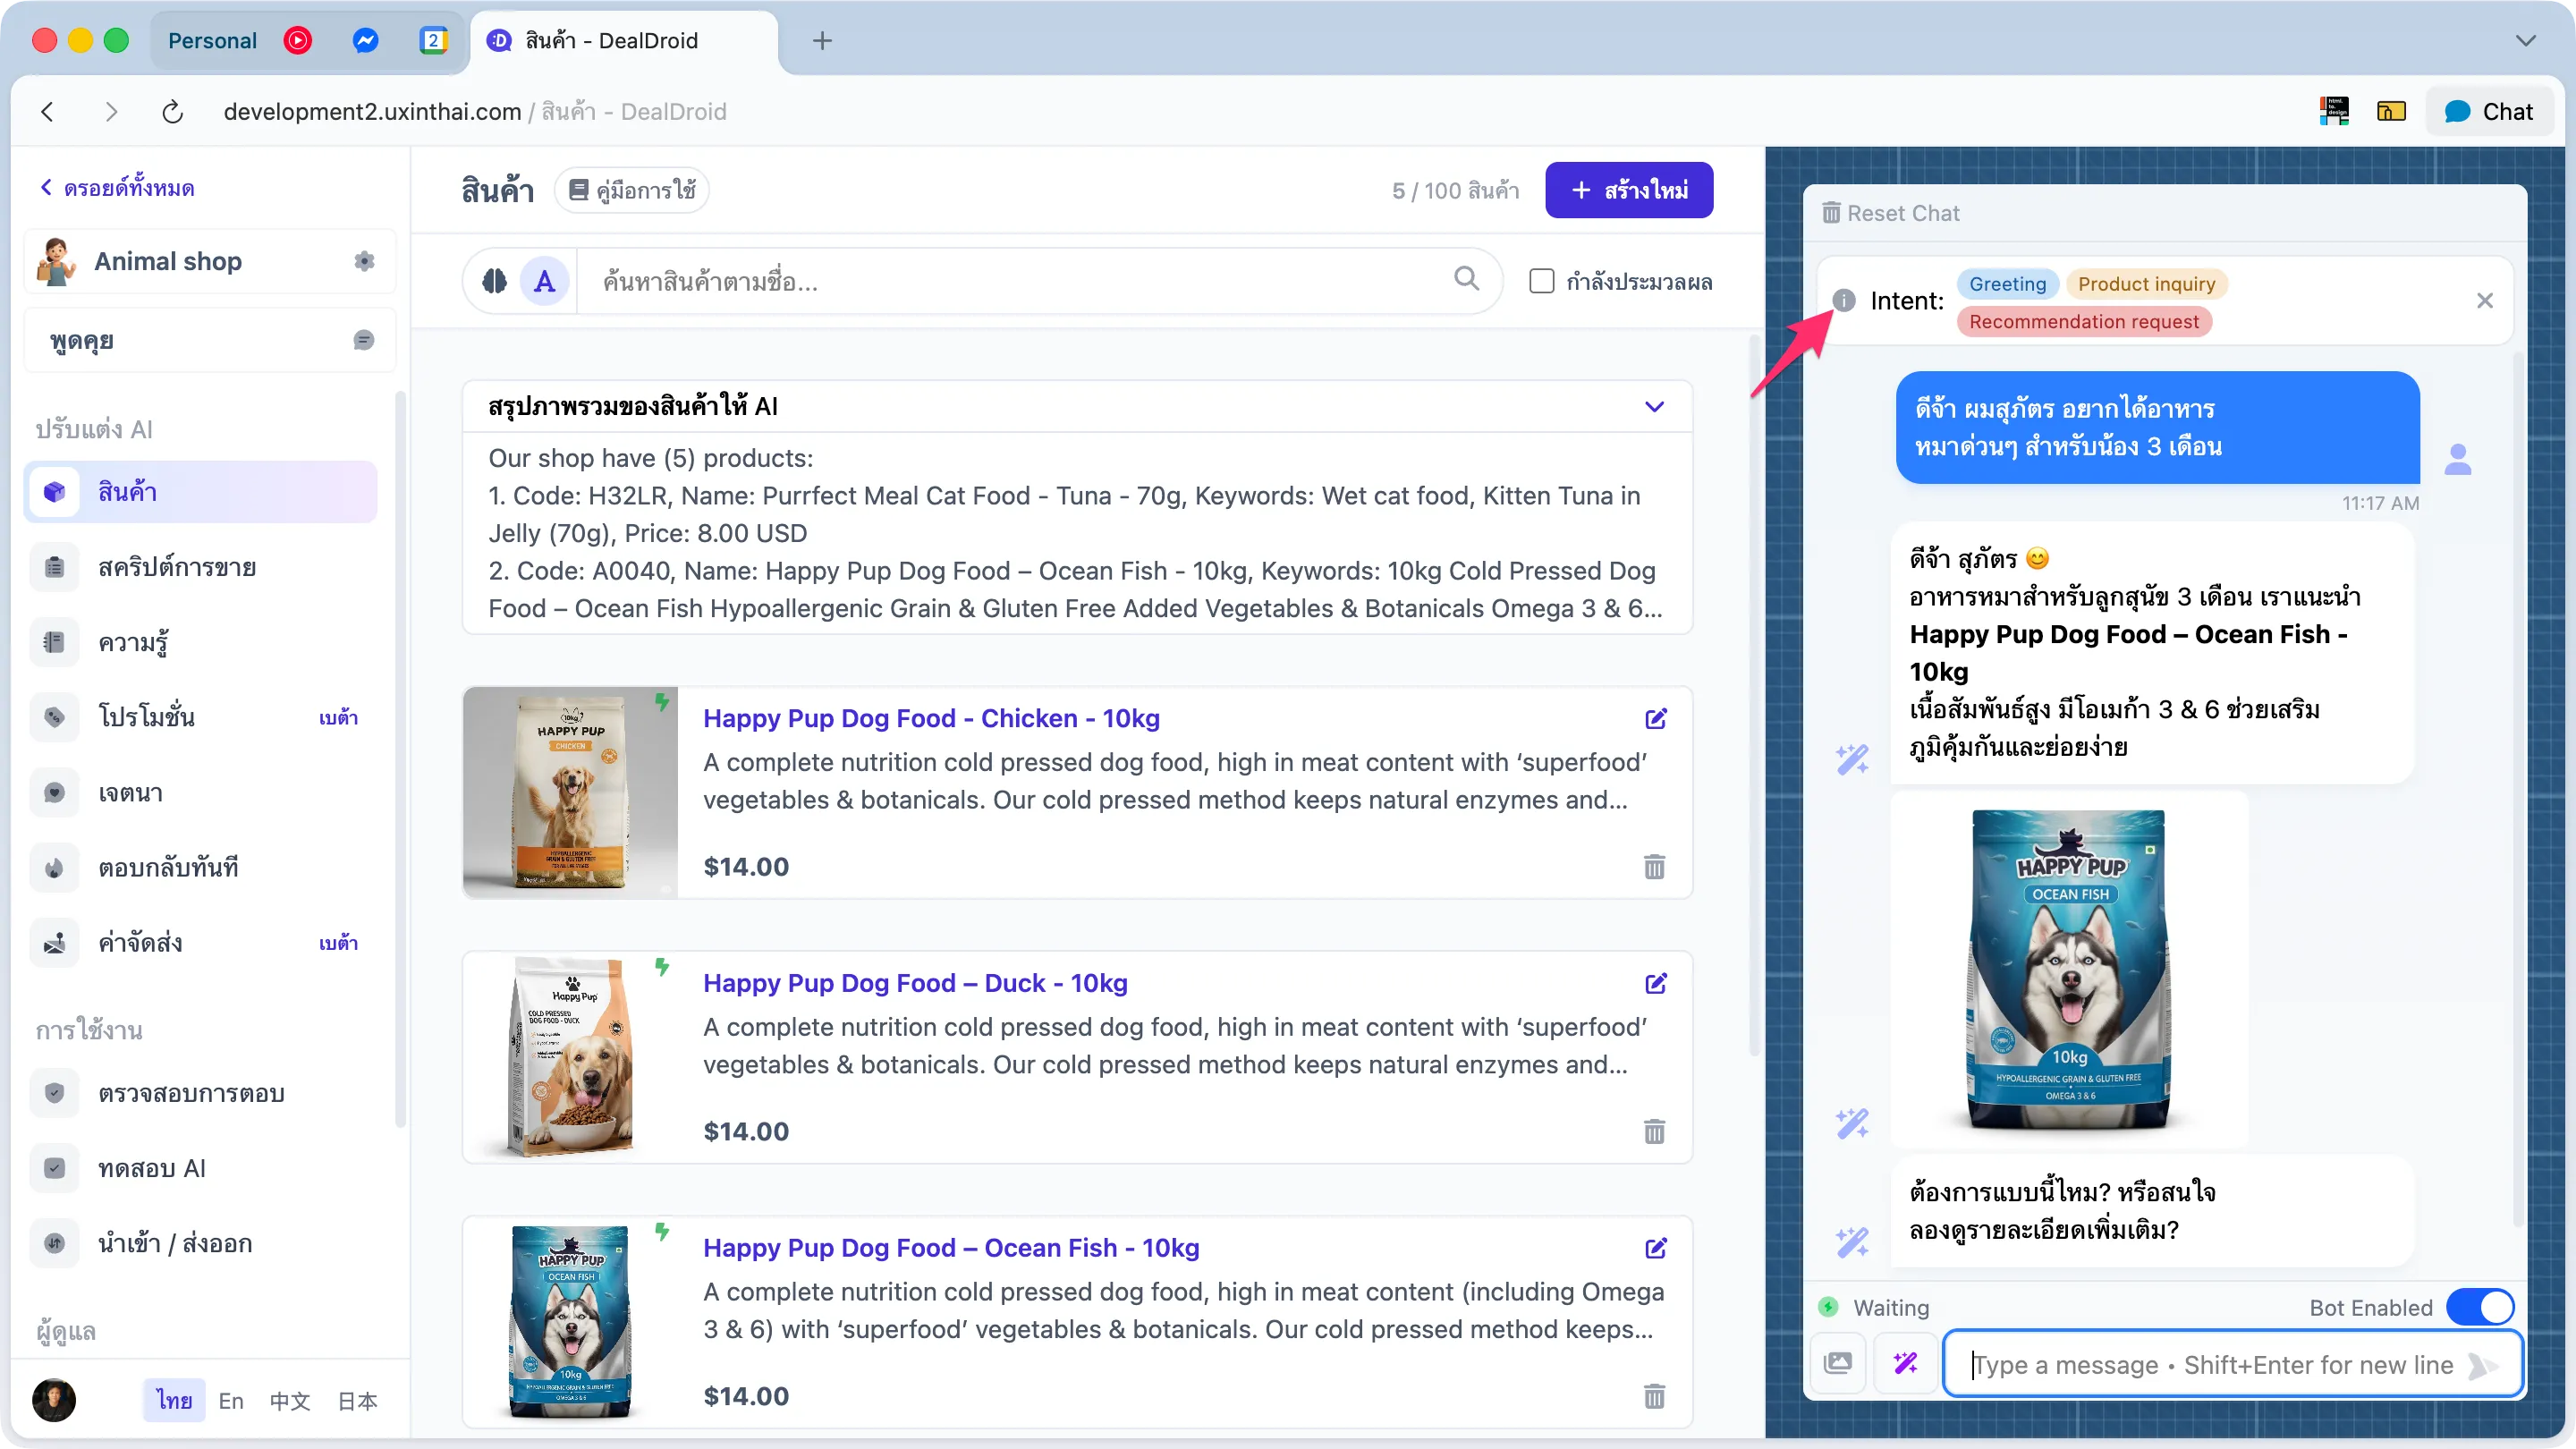Viewport: 2576px width, 1449px height.
Task: Open Animal shop settings gear
Action: click(364, 261)
